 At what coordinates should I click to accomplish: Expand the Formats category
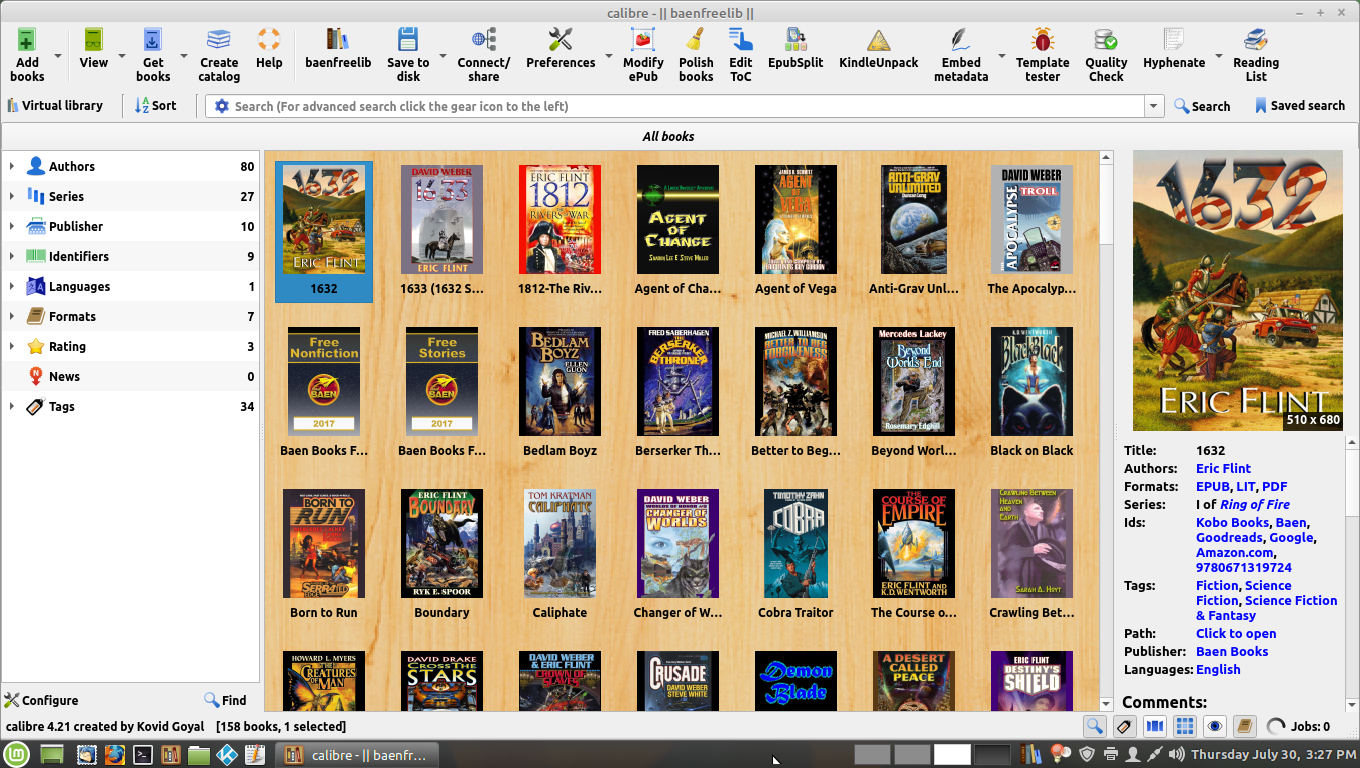(12, 317)
